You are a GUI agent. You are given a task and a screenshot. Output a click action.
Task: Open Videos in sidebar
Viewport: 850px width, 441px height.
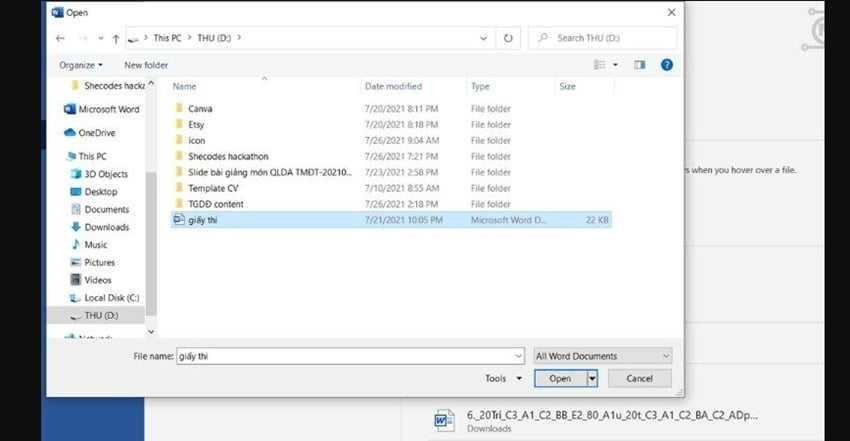click(91, 280)
